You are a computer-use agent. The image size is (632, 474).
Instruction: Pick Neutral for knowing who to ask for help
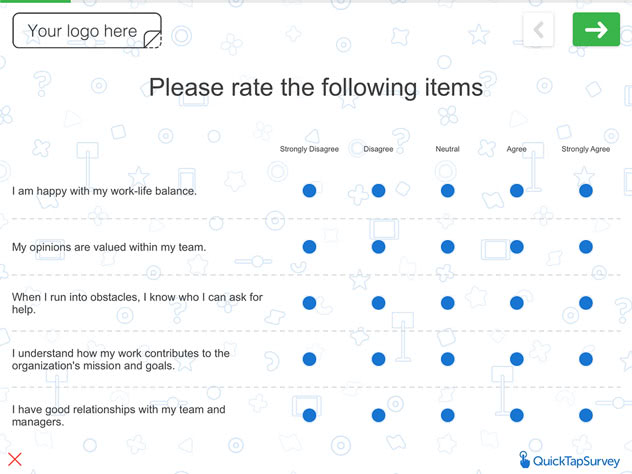(447, 303)
